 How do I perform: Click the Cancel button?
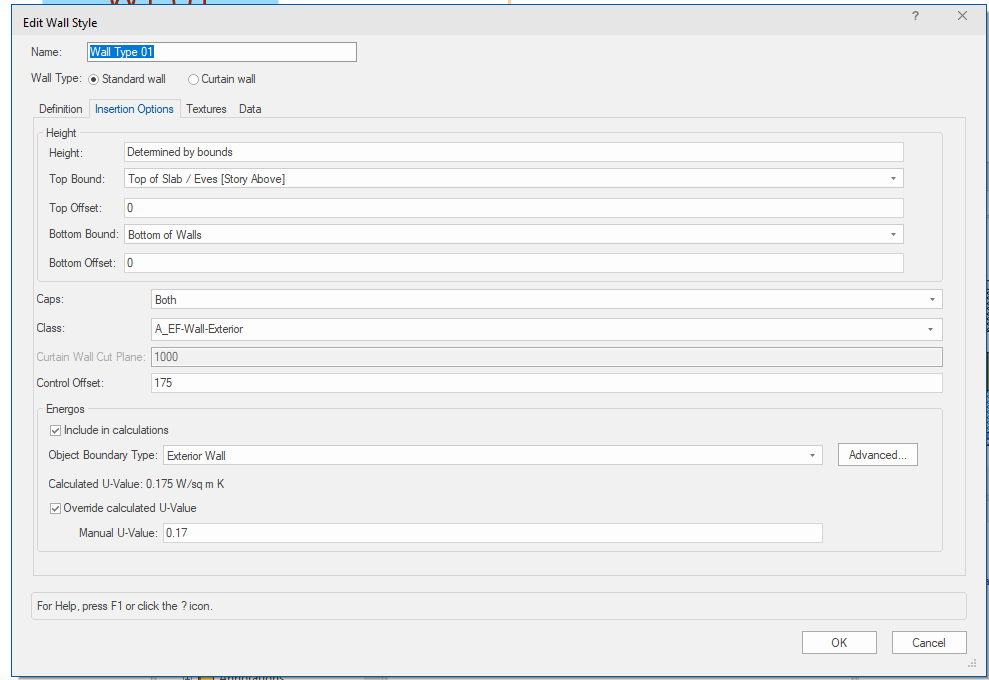[x=929, y=643]
